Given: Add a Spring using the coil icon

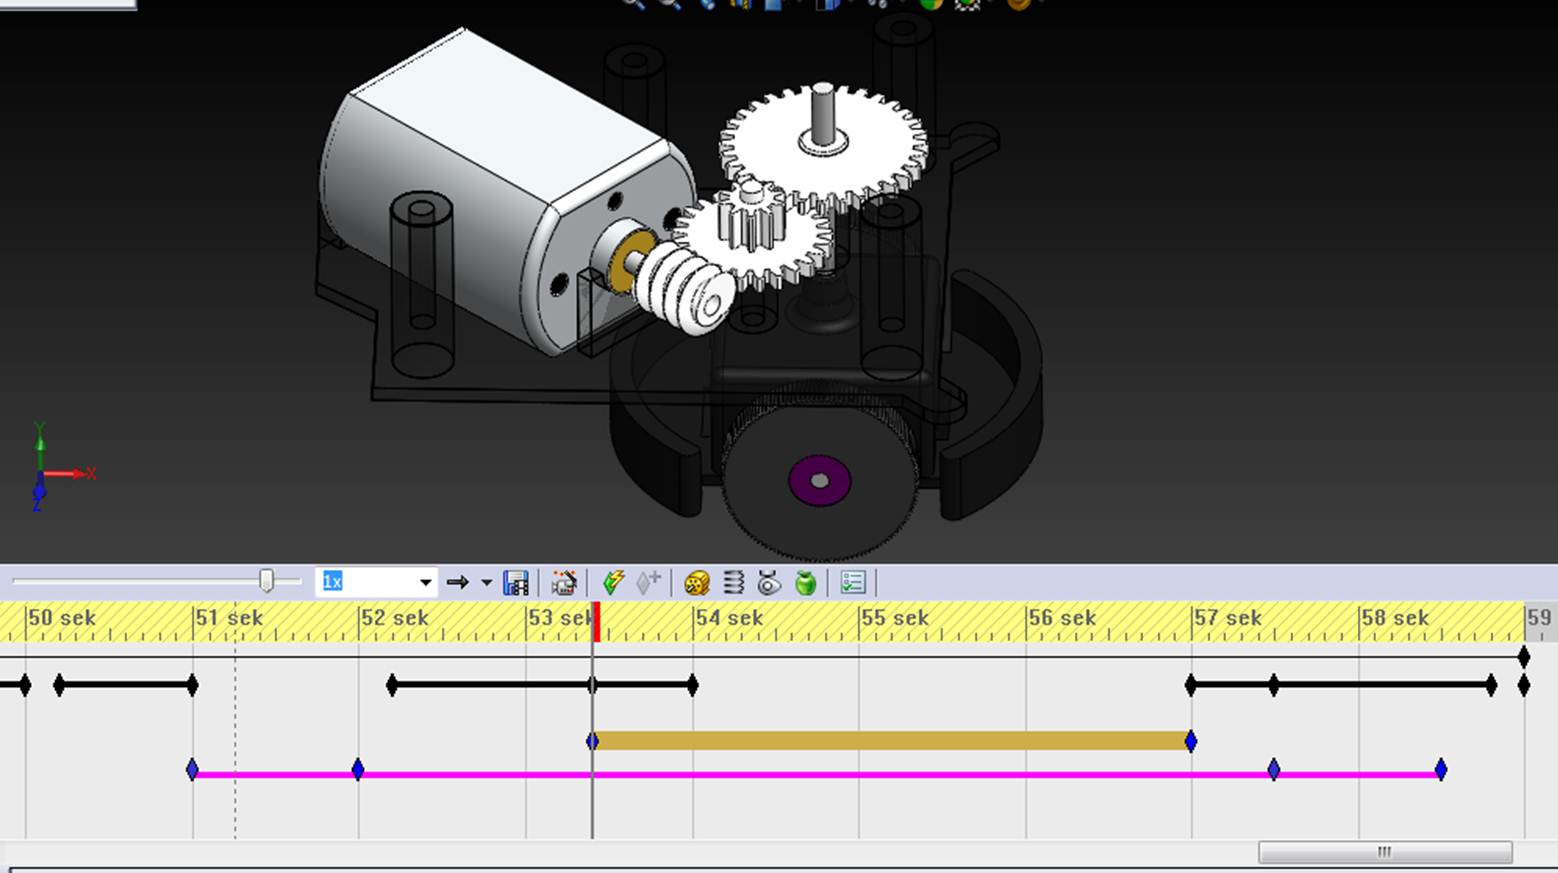Looking at the screenshot, I should coord(733,582).
